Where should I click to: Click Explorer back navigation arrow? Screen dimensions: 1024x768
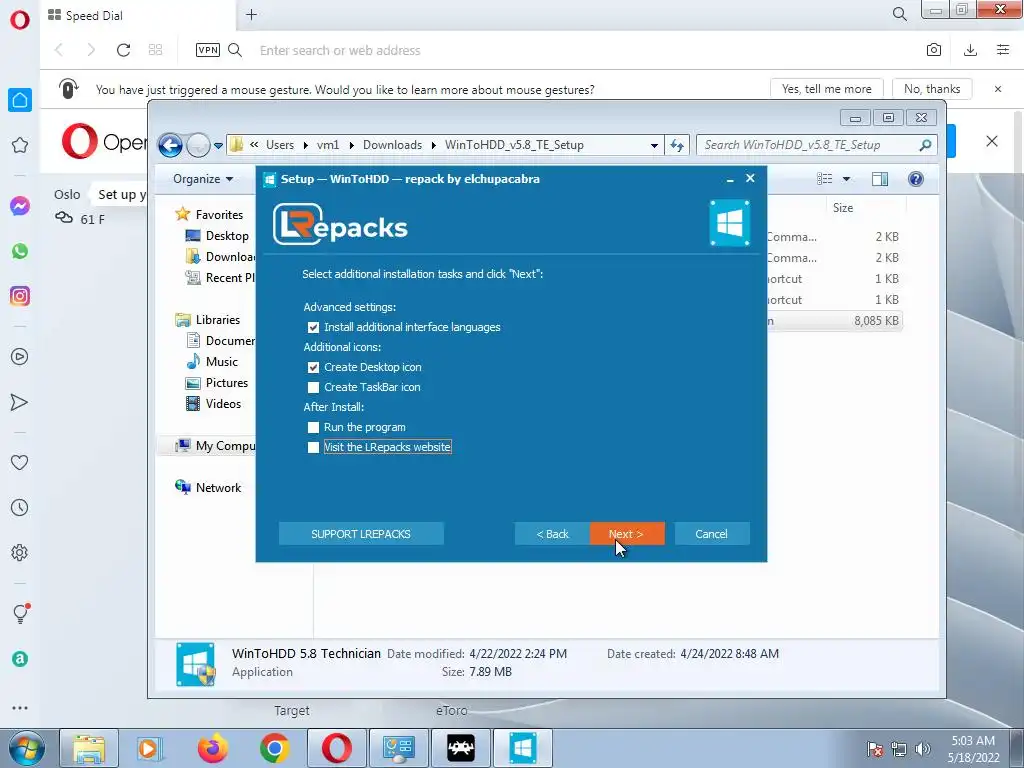click(170, 145)
